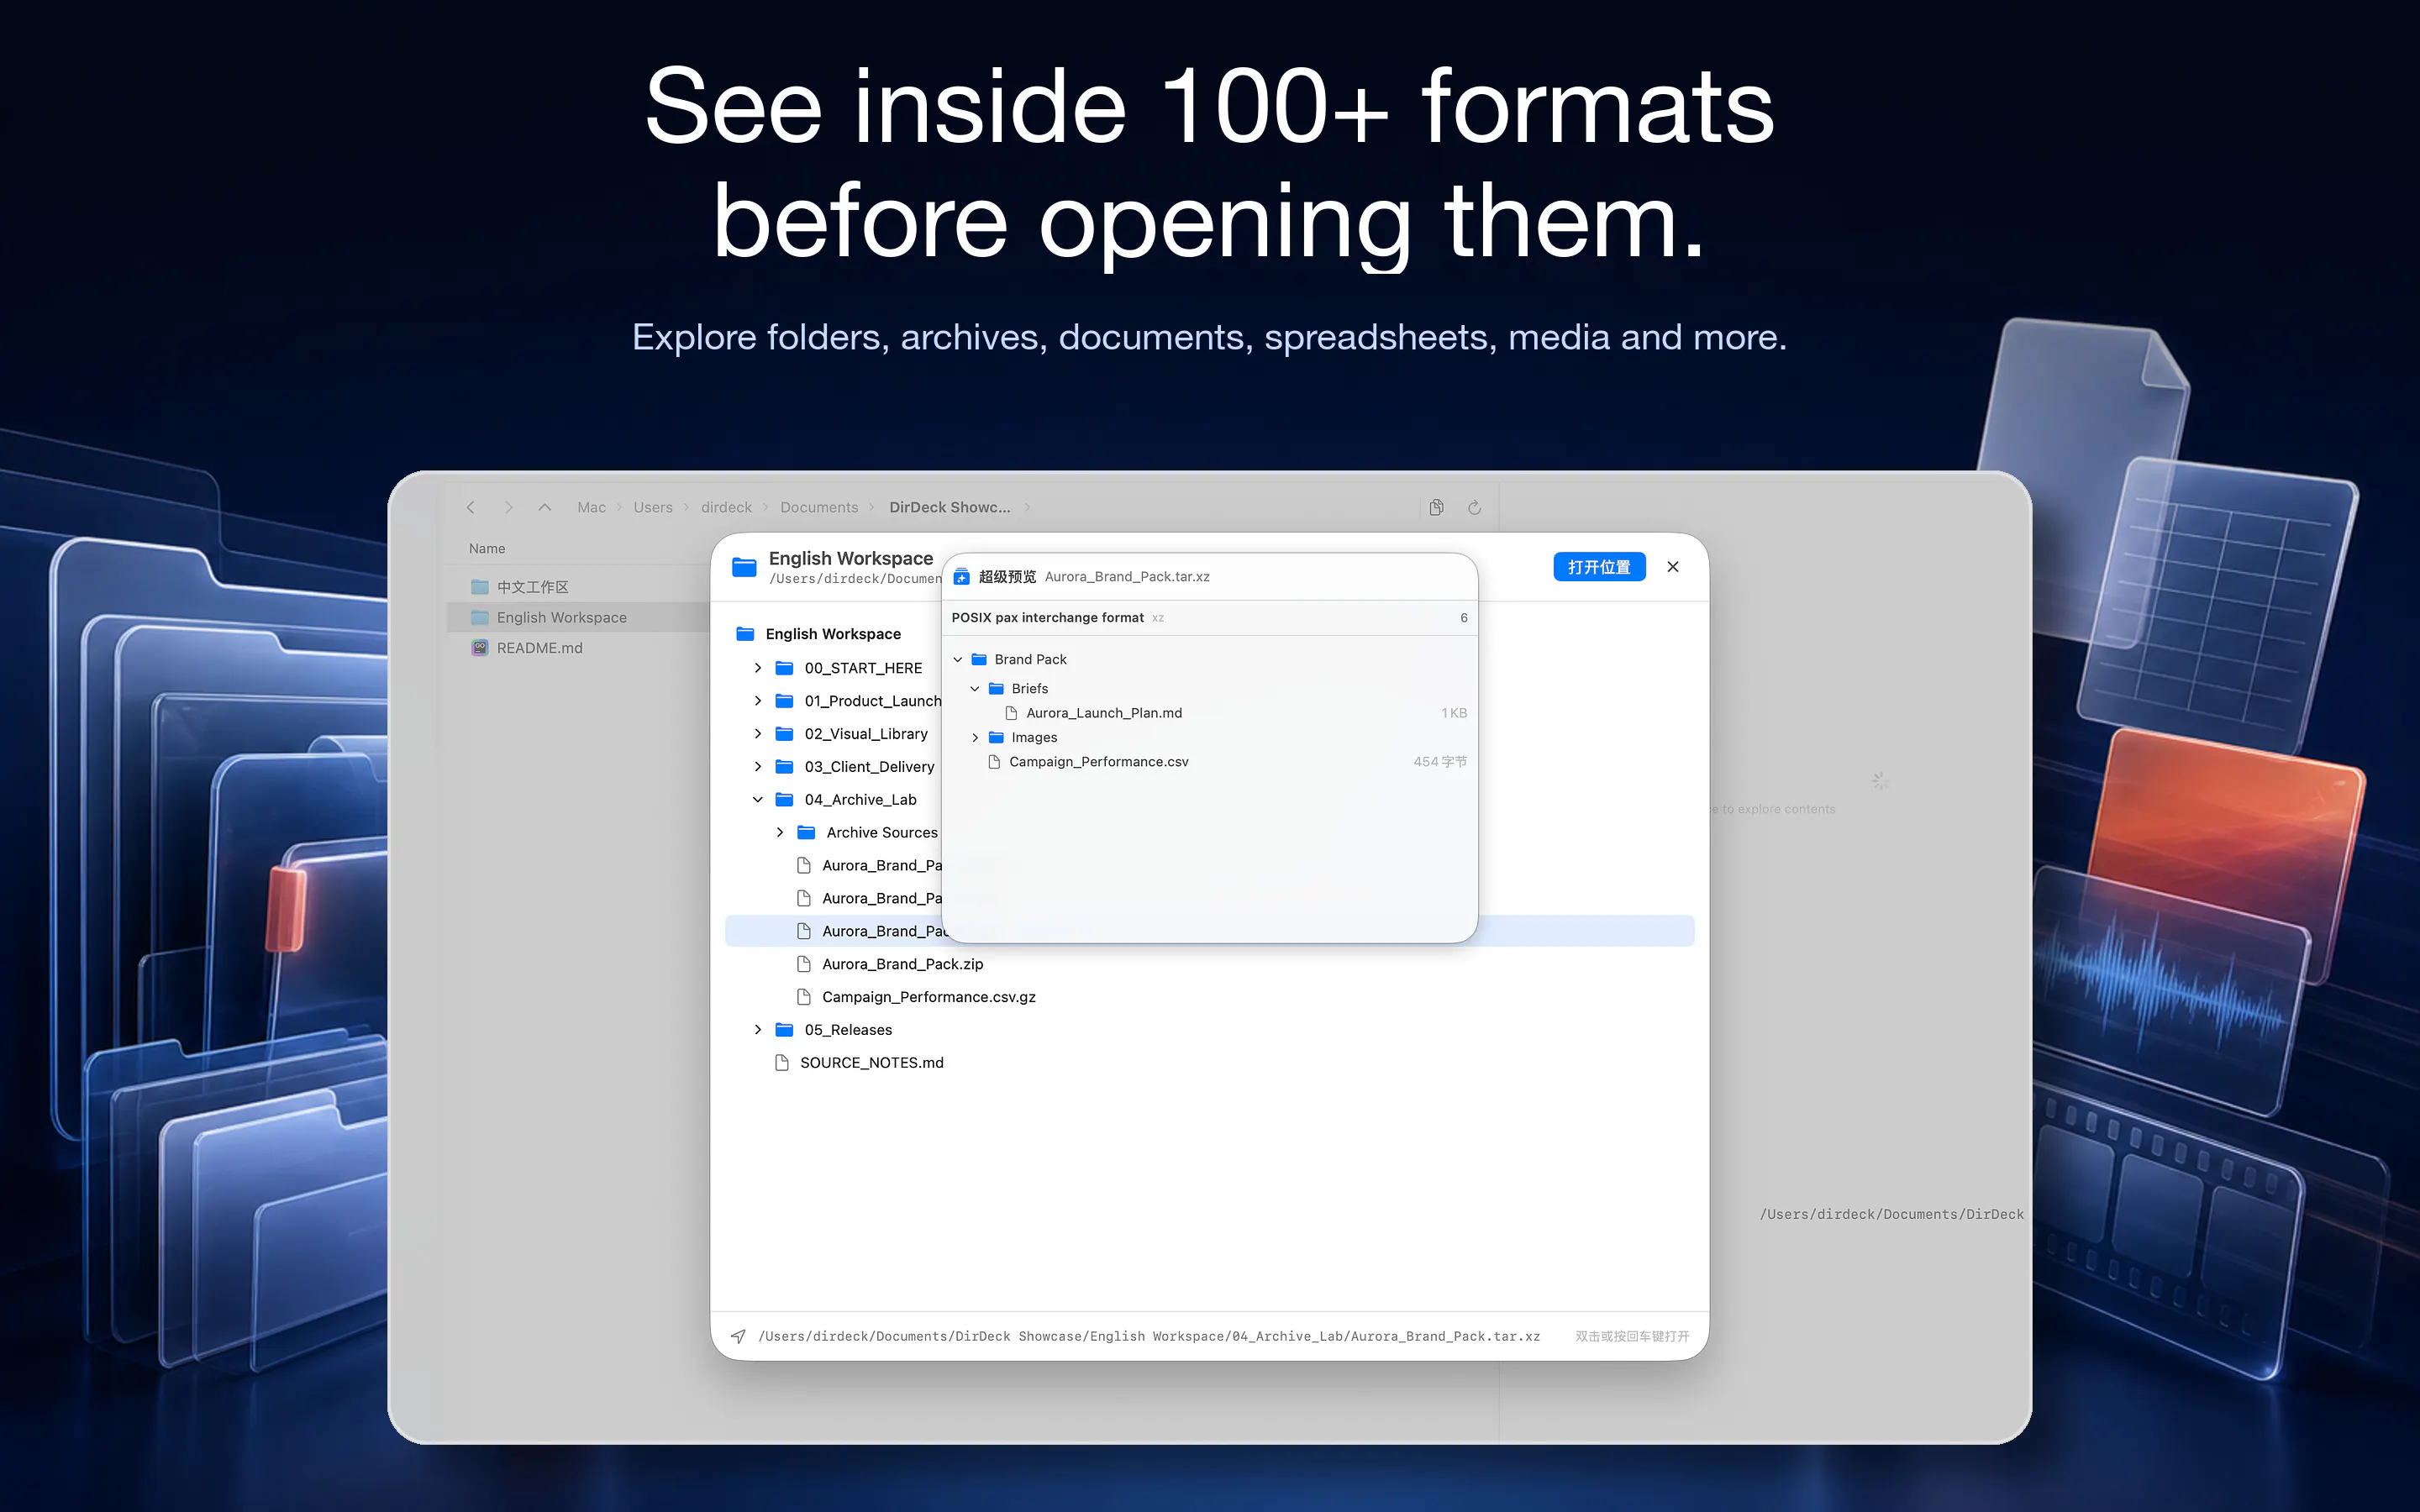Select 05_Releases folder name
The height and width of the screenshot is (1512, 2420).
tap(848, 1030)
